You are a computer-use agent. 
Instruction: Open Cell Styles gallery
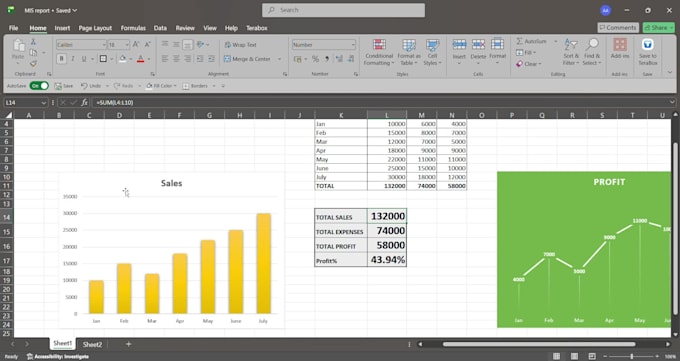432,52
